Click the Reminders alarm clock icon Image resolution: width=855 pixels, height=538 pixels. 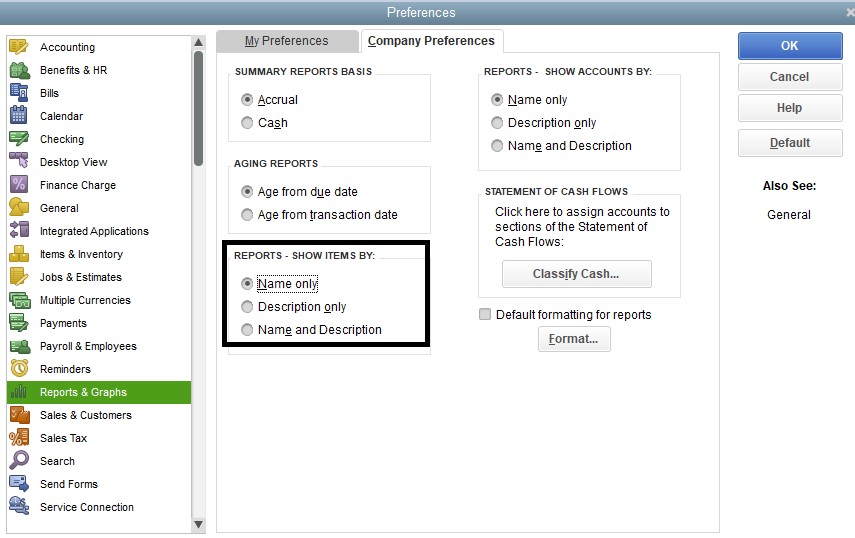(19, 368)
